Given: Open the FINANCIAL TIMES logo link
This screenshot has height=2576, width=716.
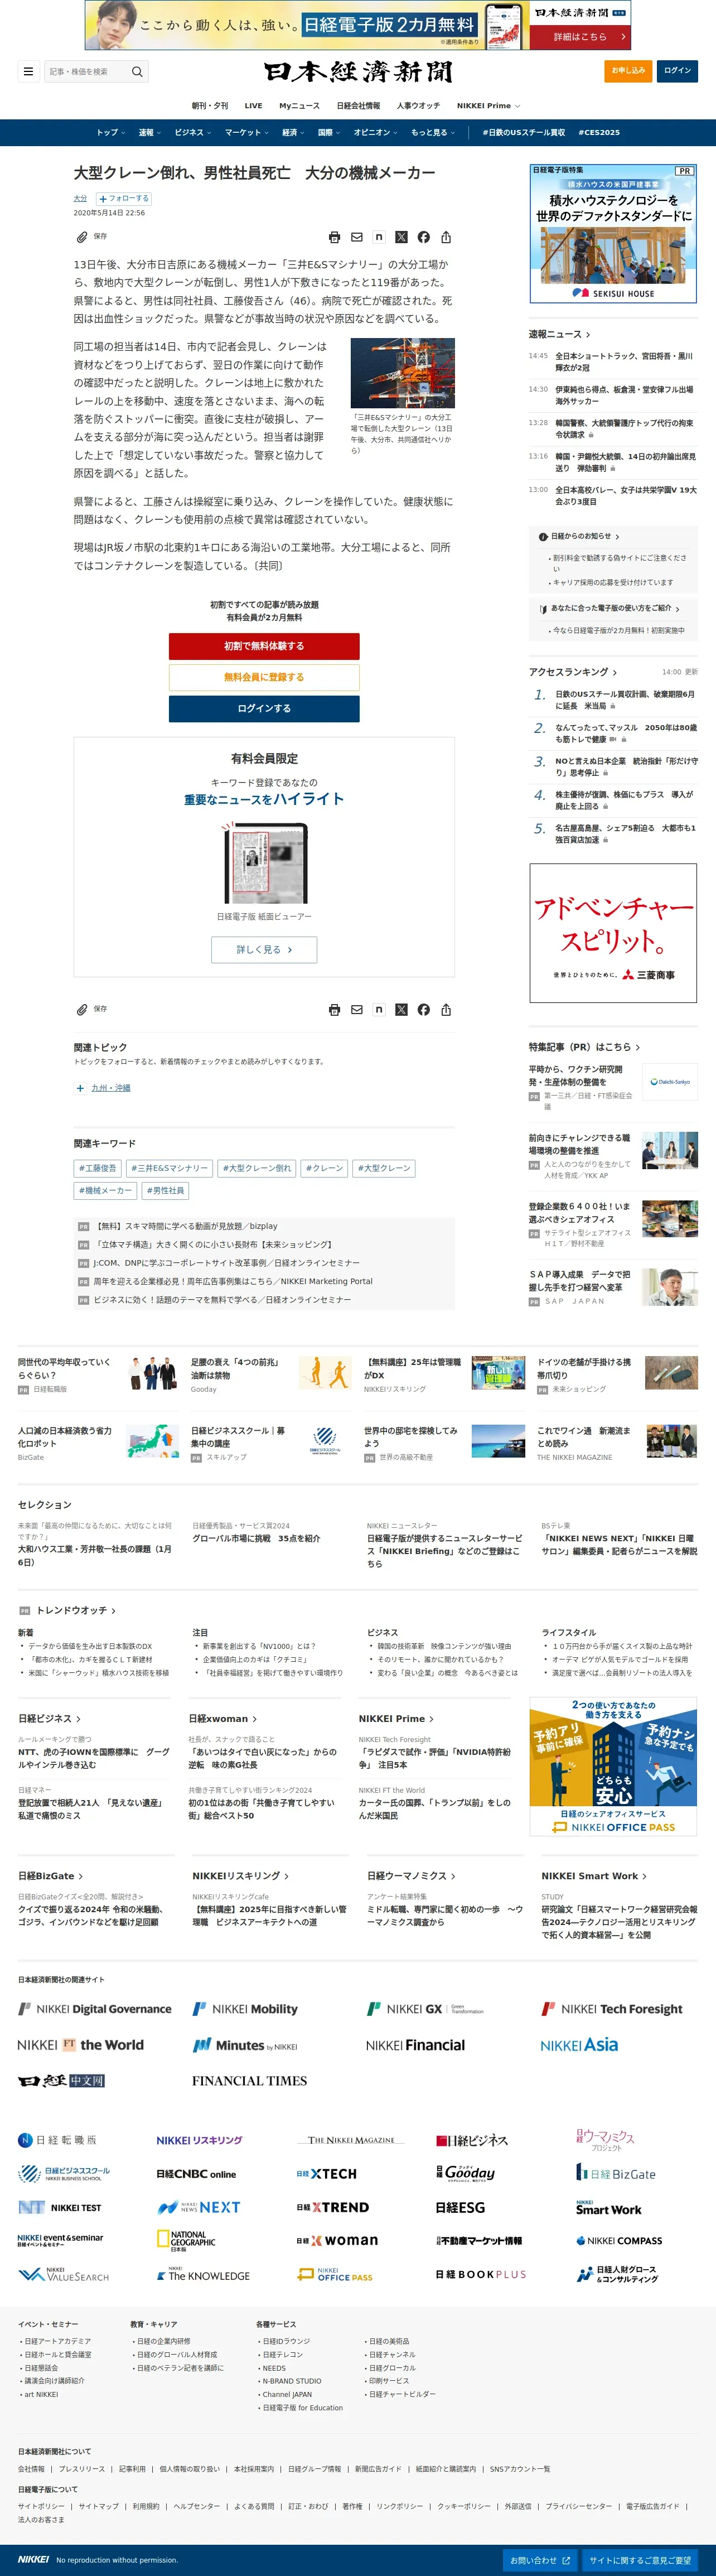Looking at the screenshot, I should pyautogui.click(x=249, y=2081).
